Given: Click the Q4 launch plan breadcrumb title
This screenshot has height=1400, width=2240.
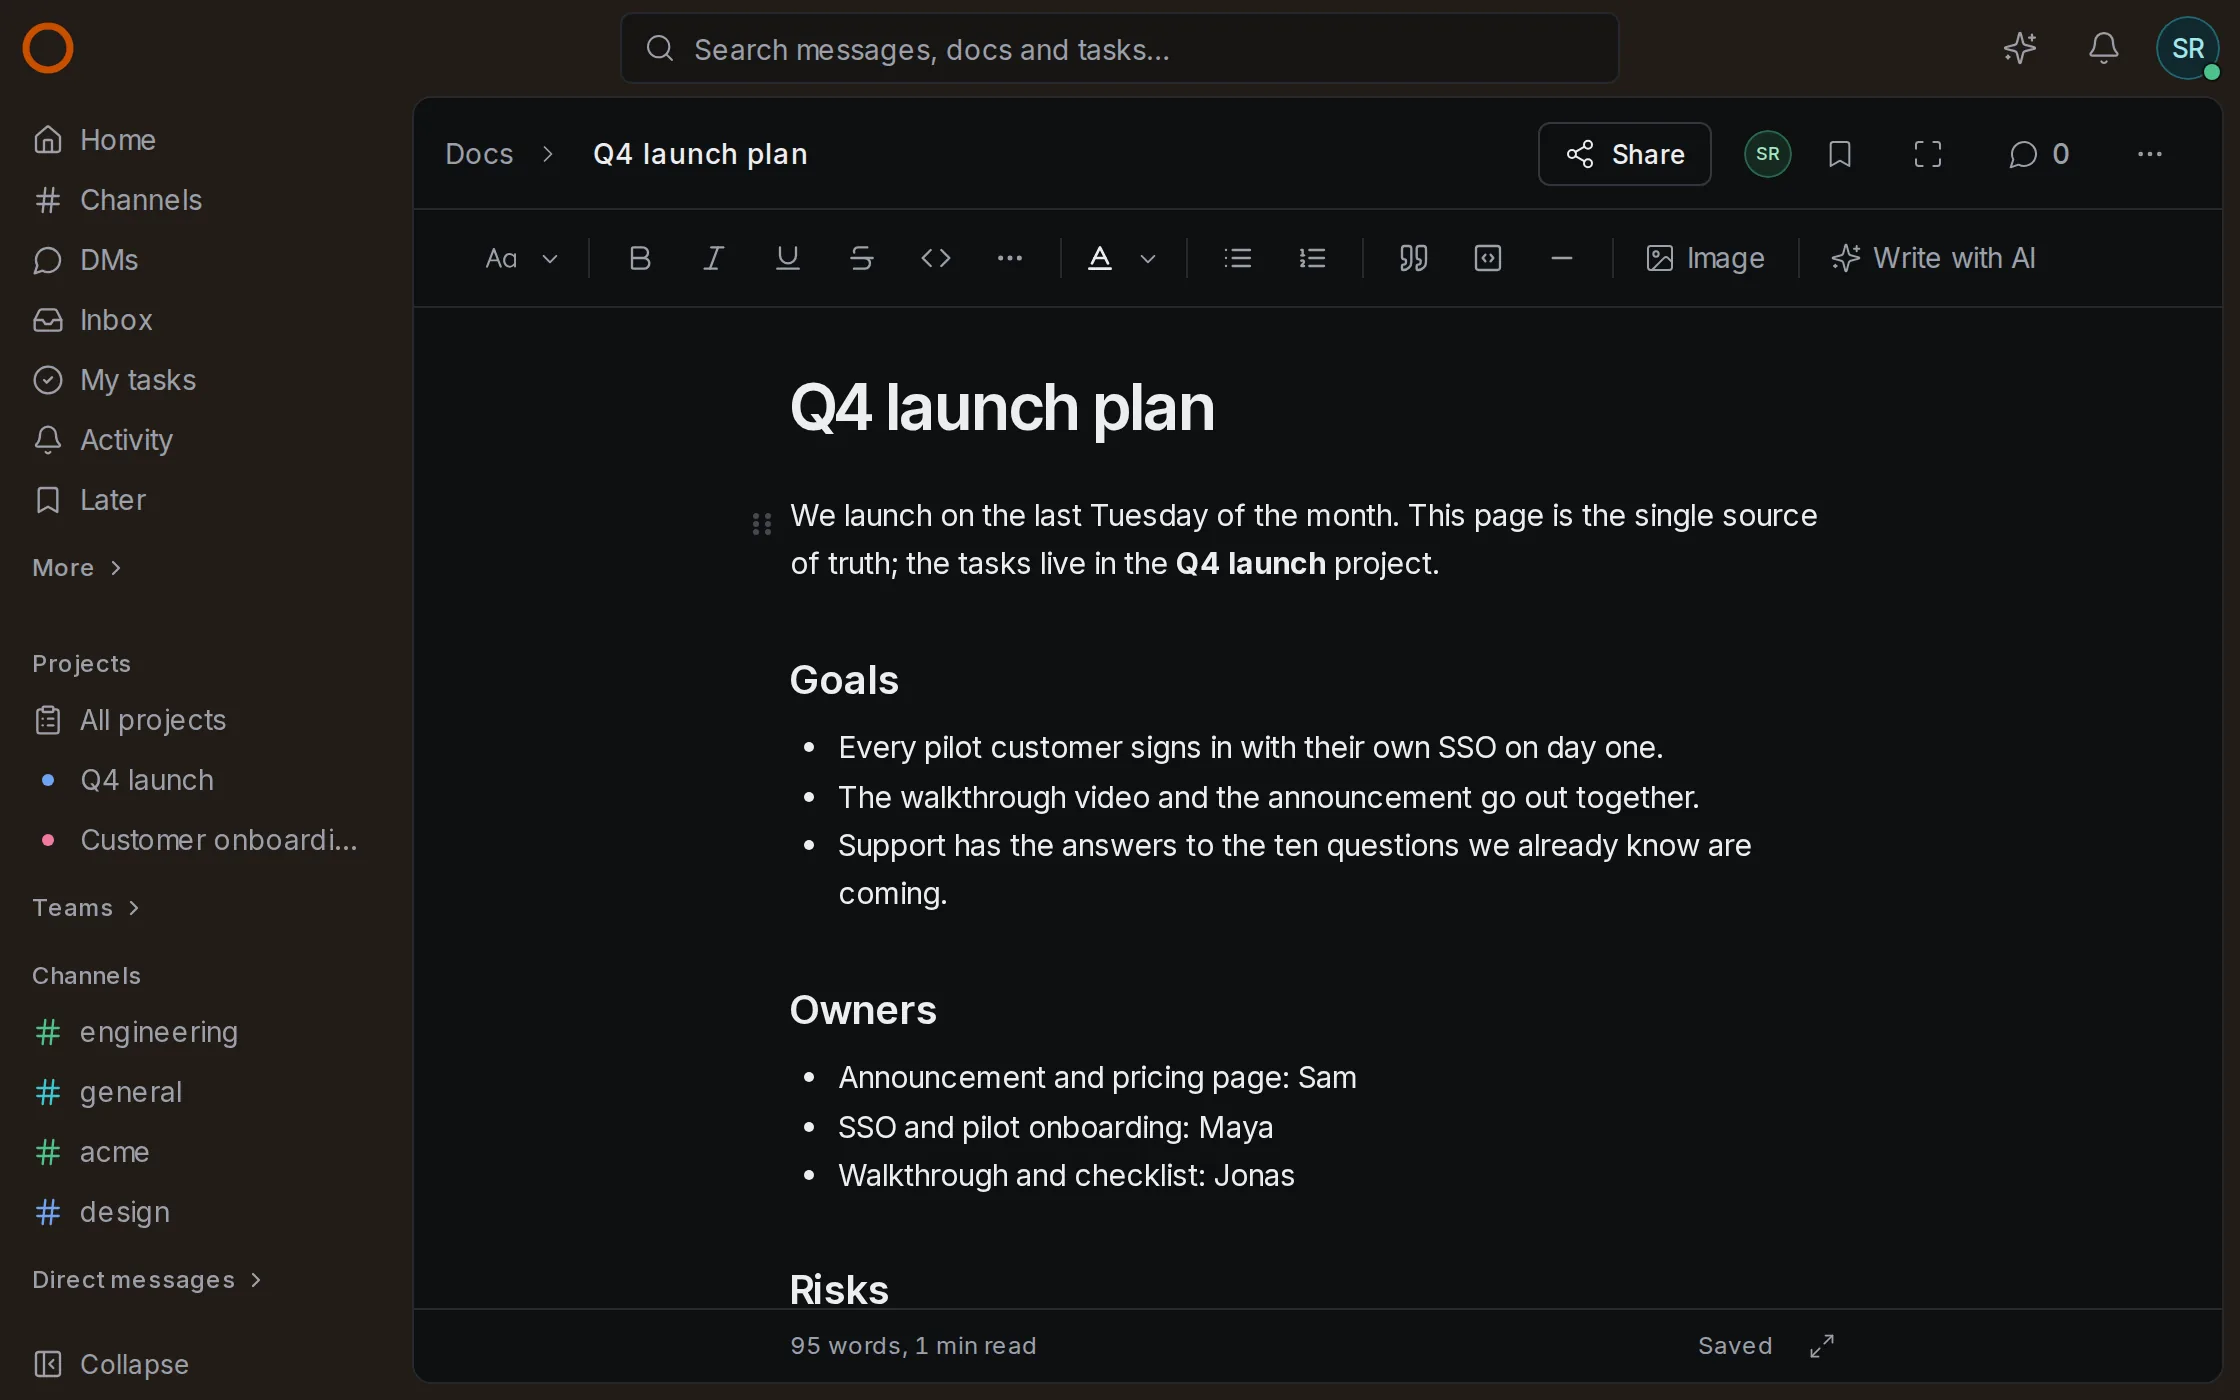Looking at the screenshot, I should click(x=700, y=154).
